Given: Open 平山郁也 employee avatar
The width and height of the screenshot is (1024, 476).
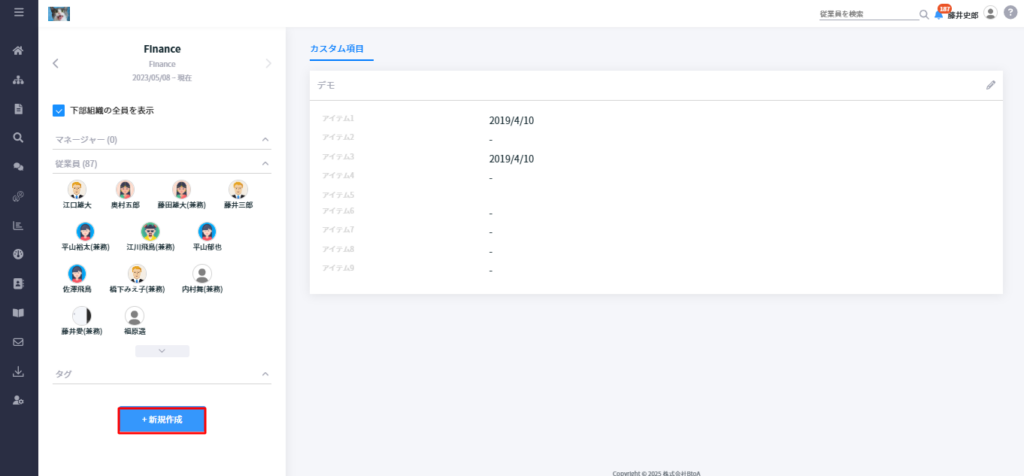Looking at the screenshot, I should pyautogui.click(x=207, y=231).
